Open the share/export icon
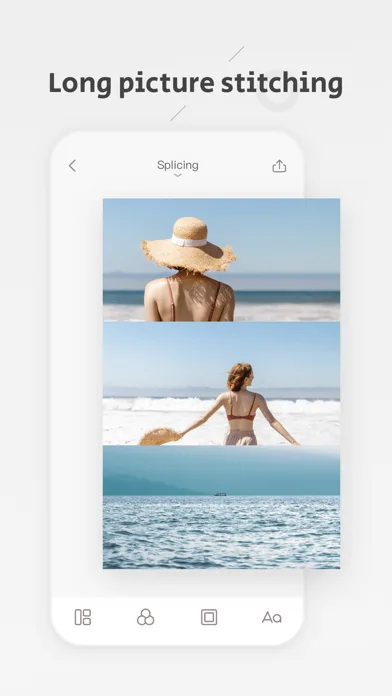This screenshot has height=696, width=392. pos(279,166)
